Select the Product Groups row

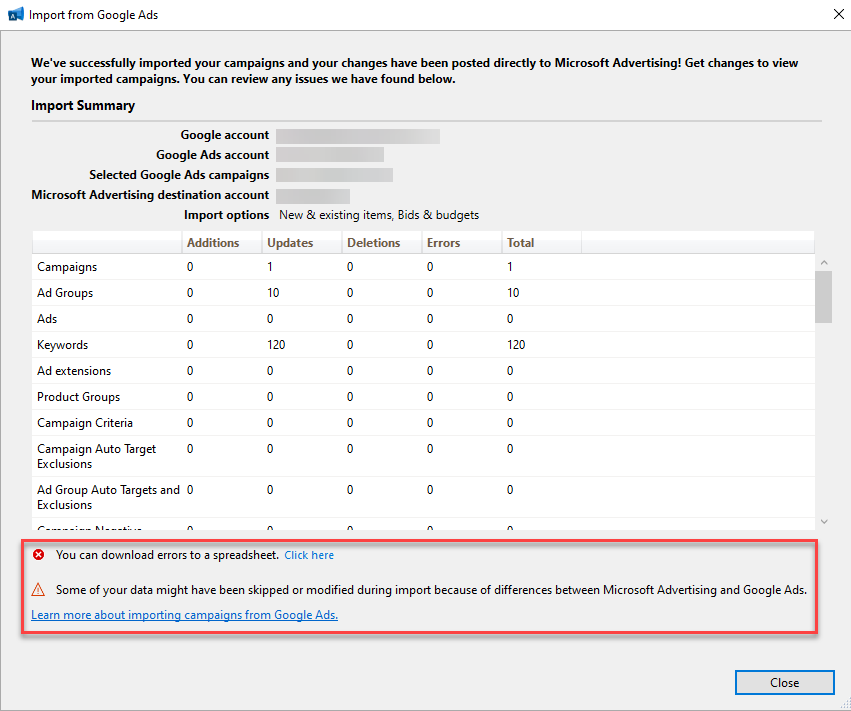(x=78, y=397)
